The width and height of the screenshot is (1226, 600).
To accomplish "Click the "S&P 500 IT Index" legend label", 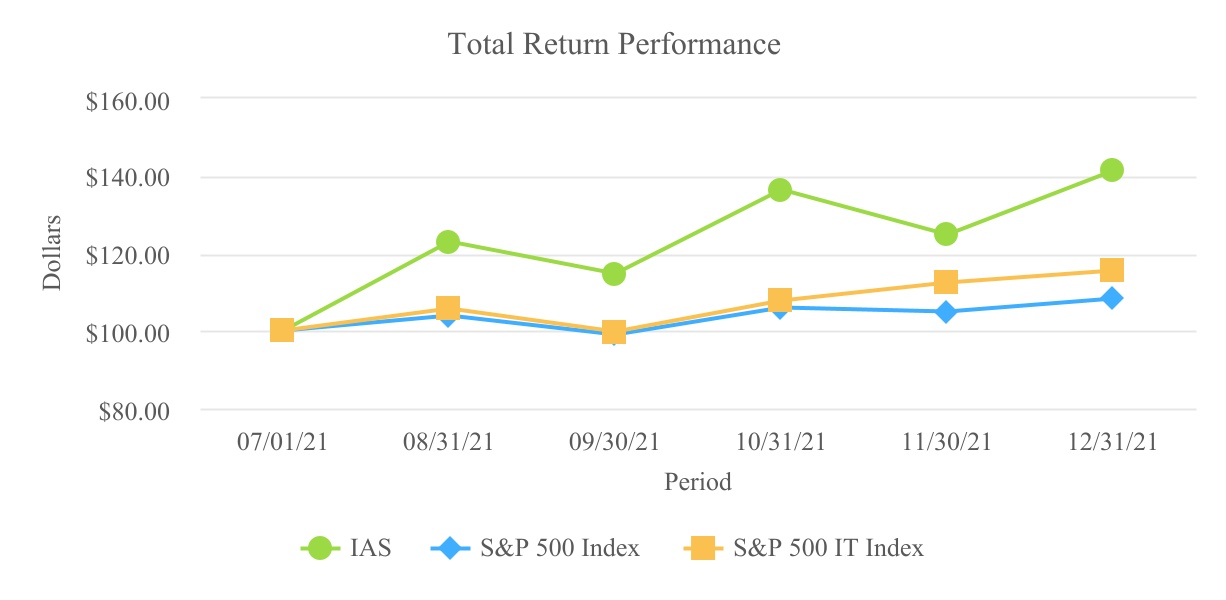I will [x=828, y=548].
